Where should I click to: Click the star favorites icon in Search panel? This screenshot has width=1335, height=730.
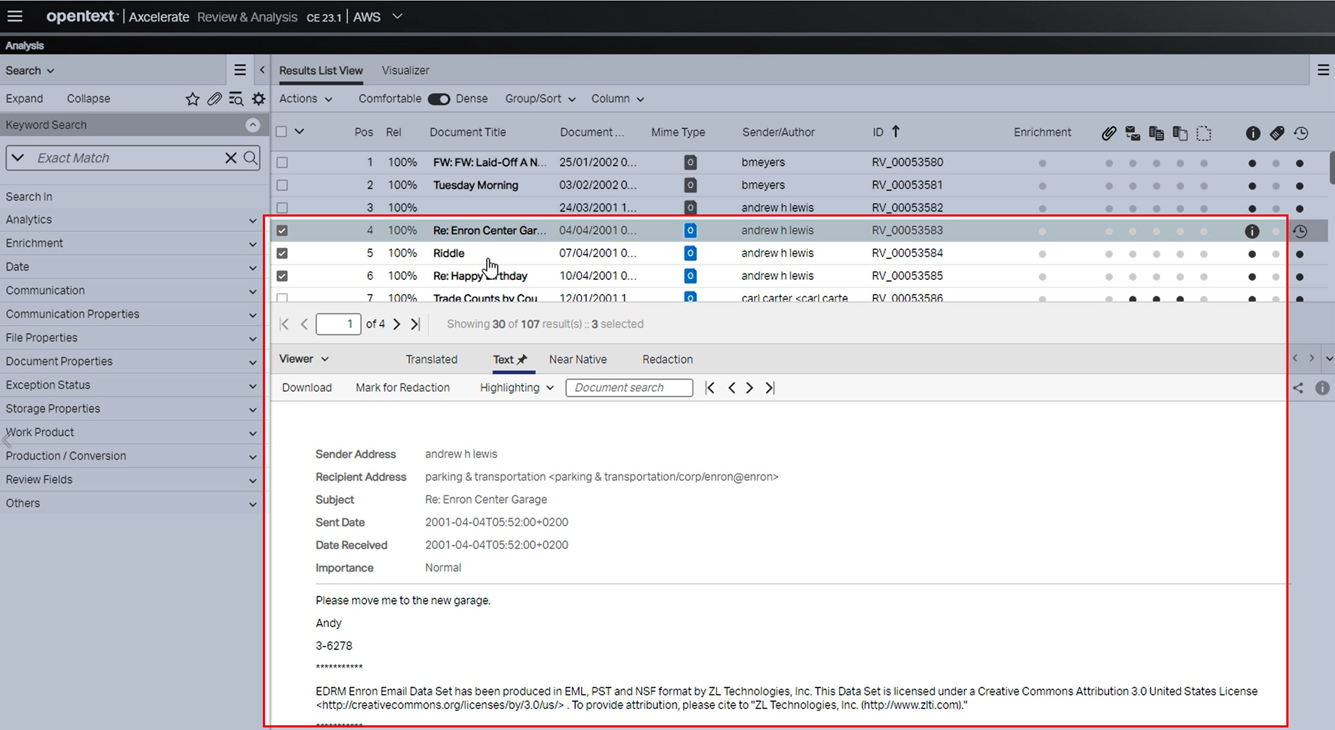(192, 99)
